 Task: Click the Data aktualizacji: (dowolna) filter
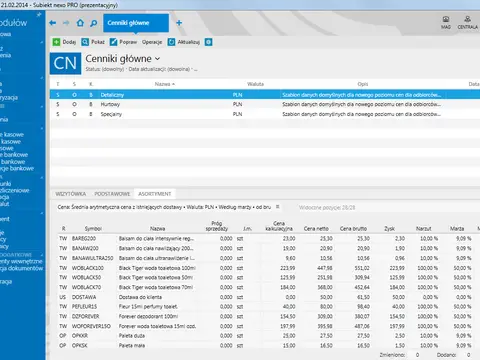click(x=159, y=69)
